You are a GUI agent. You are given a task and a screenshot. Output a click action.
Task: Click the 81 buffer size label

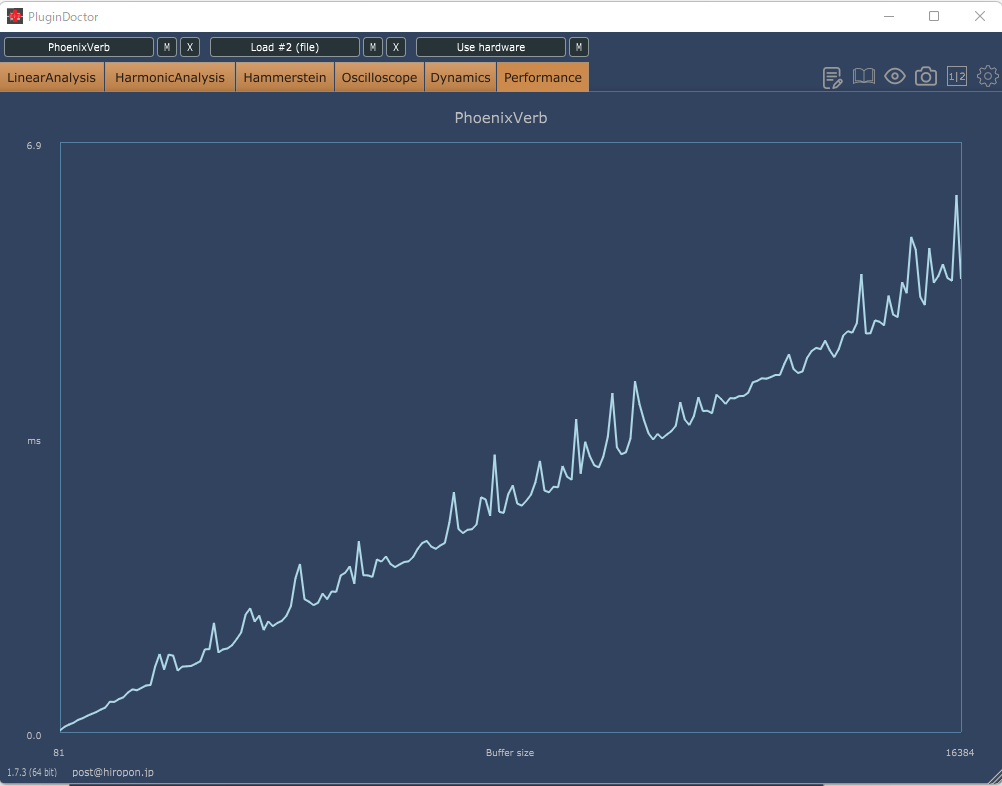point(59,753)
